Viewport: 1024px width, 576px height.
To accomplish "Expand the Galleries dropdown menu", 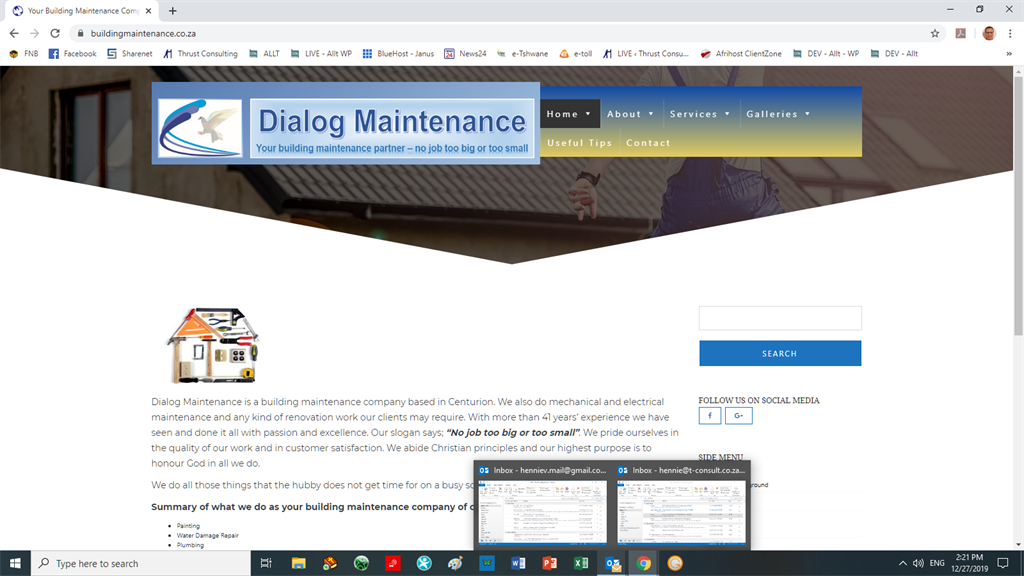I will [x=778, y=114].
